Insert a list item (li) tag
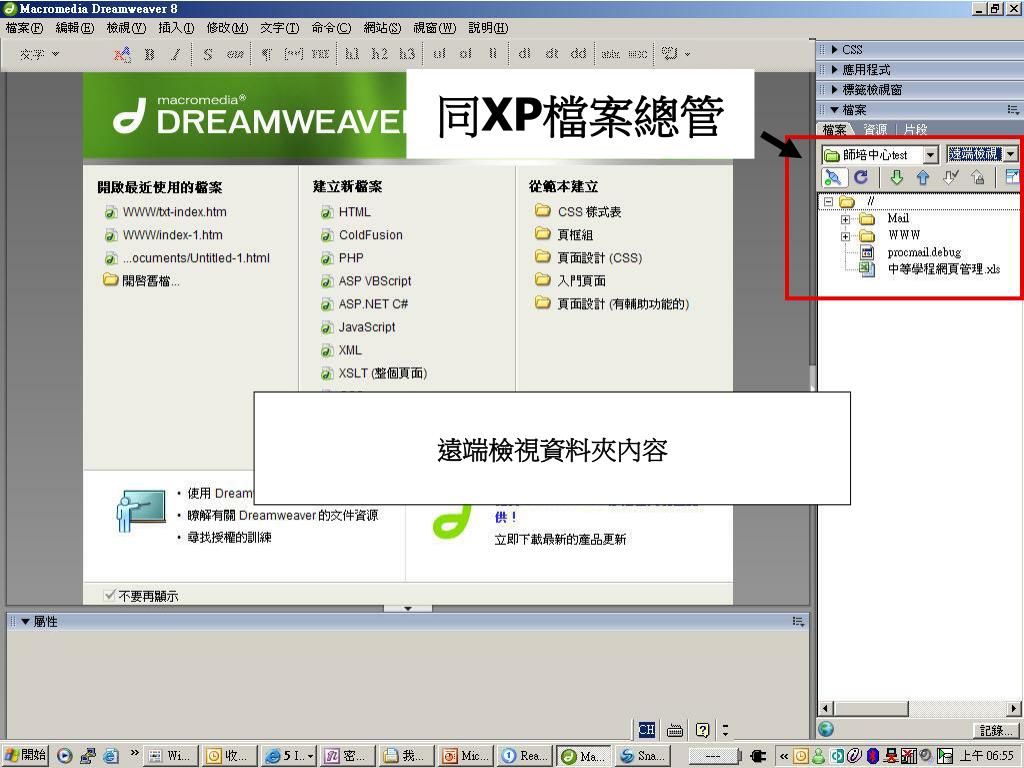Image resolution: width=1024 pixels, height=768 pixels. coord(492,54)
